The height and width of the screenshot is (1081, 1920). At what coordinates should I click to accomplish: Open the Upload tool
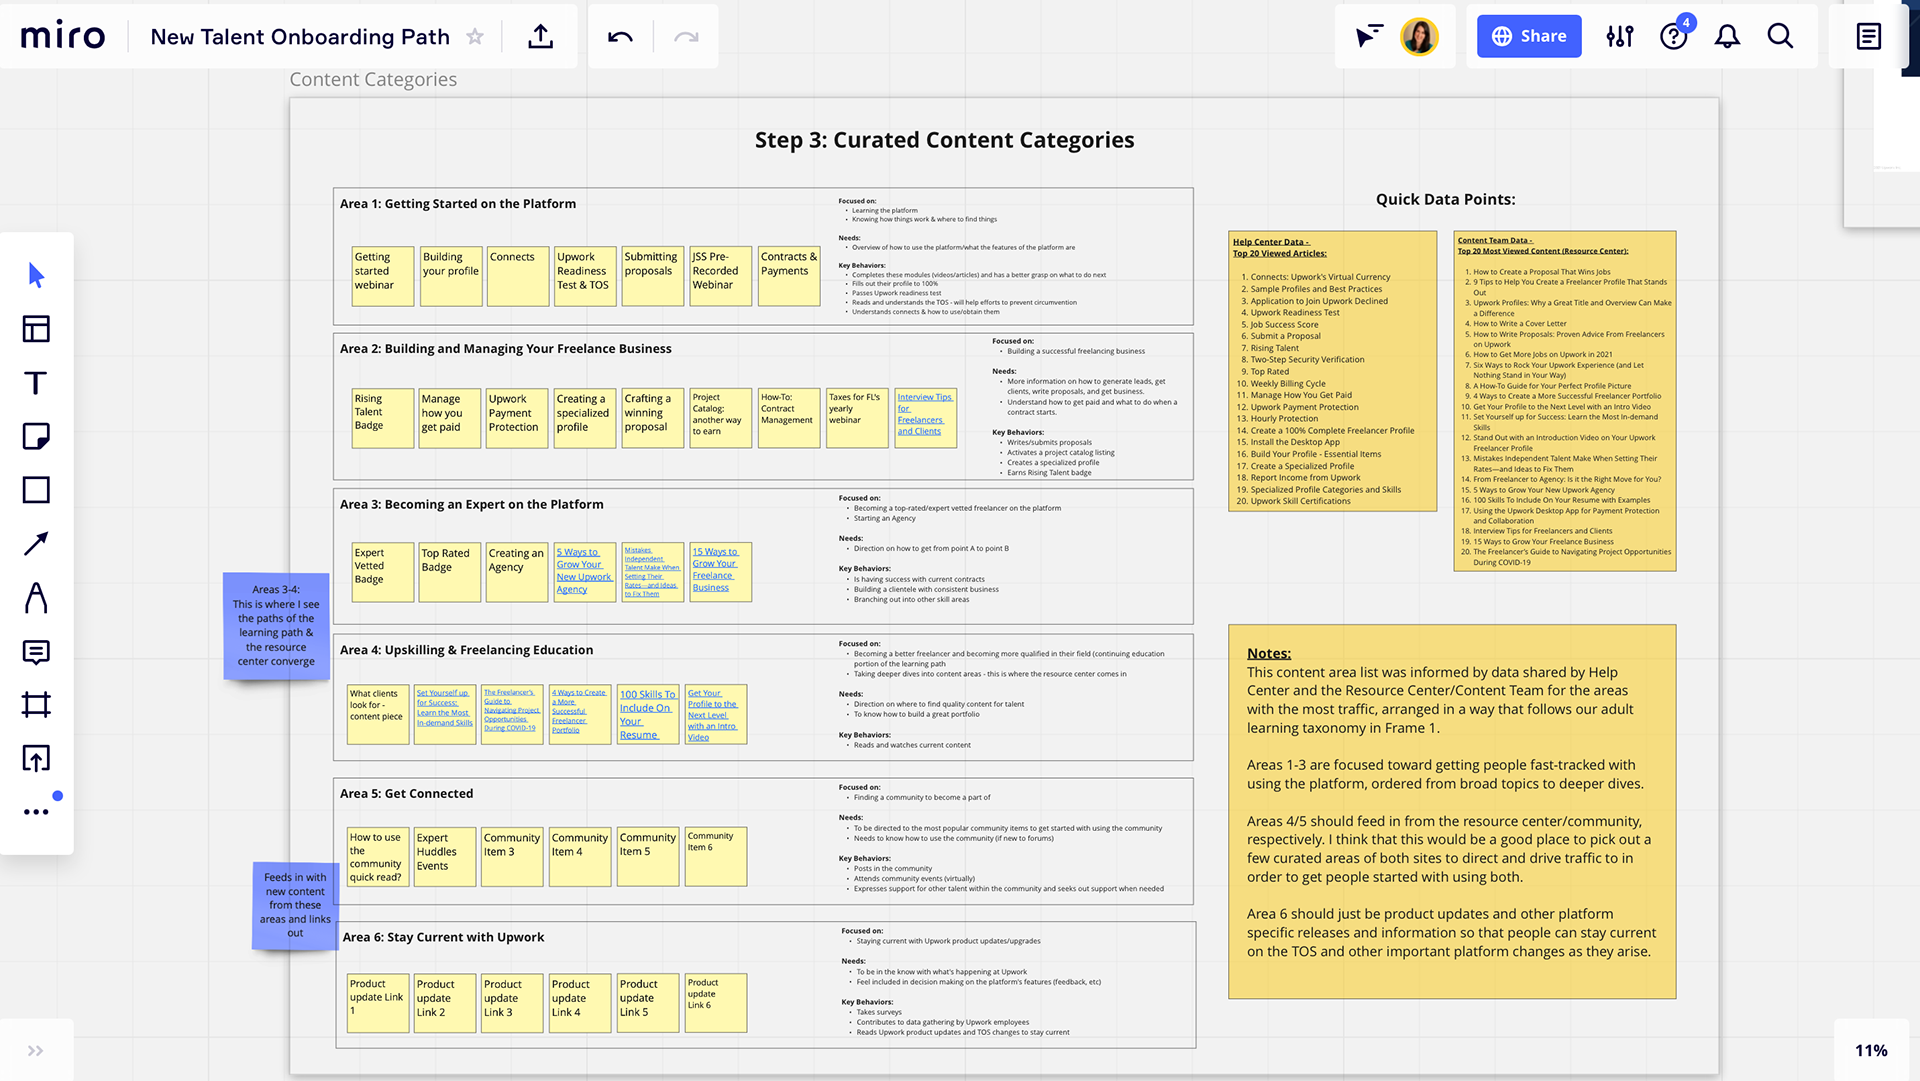click(x=36, y=758)
